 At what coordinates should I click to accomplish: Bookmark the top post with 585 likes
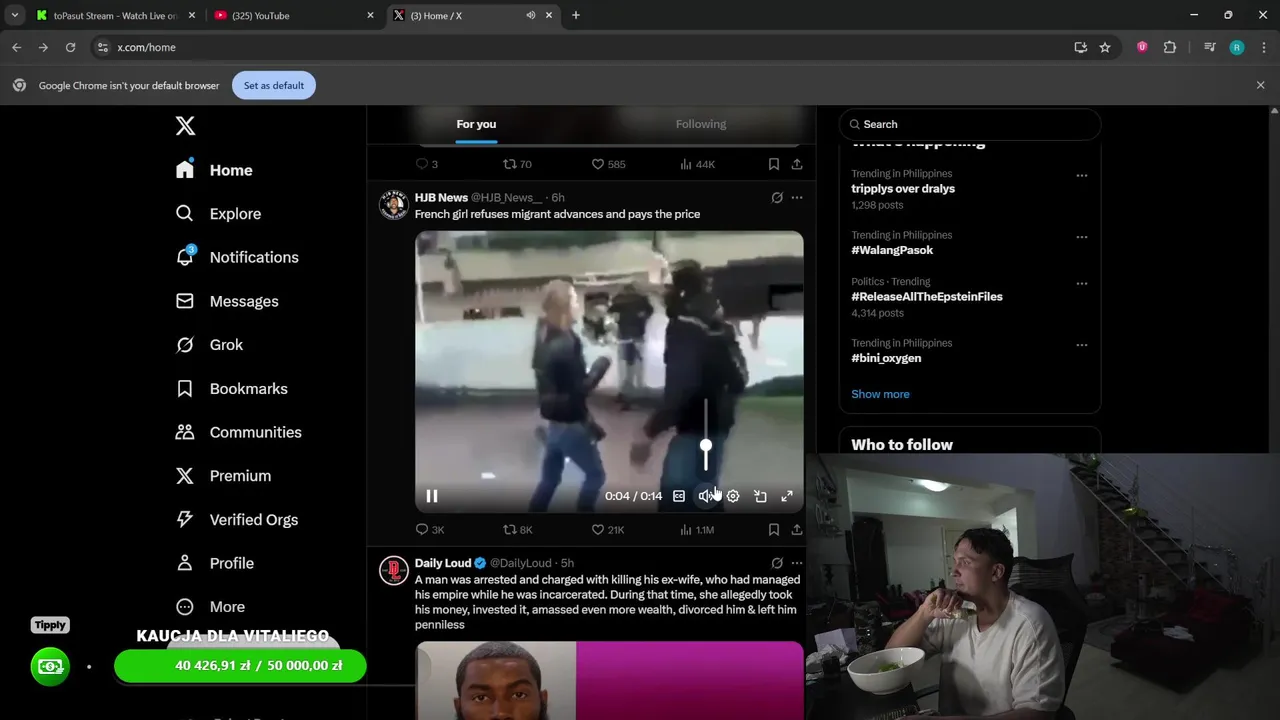[774, 164]
